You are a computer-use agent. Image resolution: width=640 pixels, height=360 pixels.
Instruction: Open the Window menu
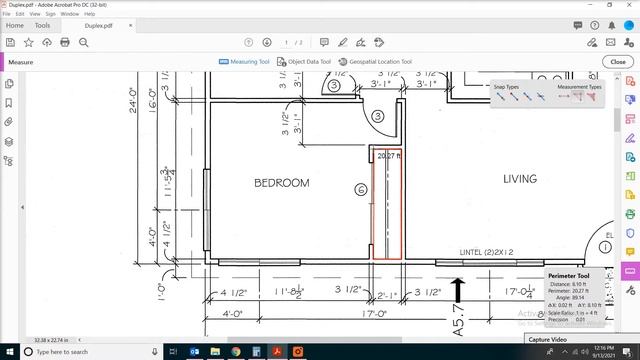tap(70, 14)
